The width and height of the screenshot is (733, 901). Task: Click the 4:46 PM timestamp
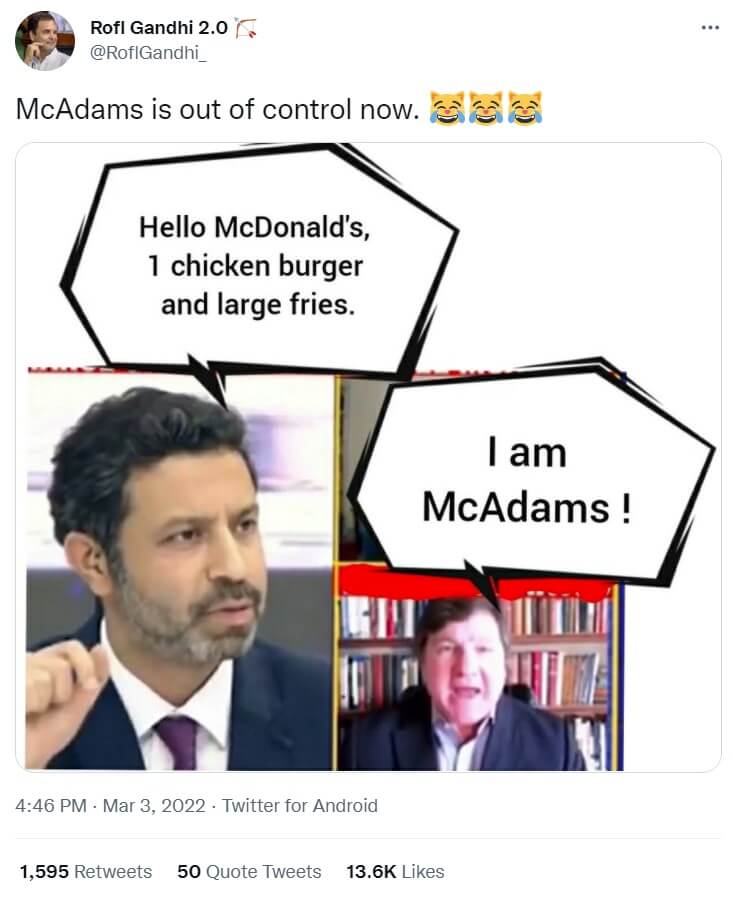[x=51, y=806]
